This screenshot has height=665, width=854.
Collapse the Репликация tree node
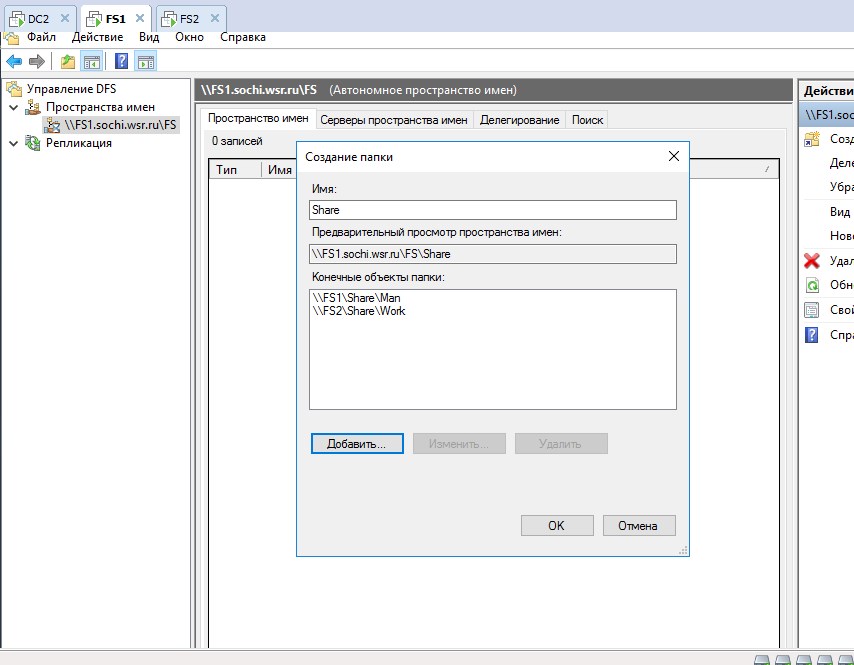[x=14, y=144]
